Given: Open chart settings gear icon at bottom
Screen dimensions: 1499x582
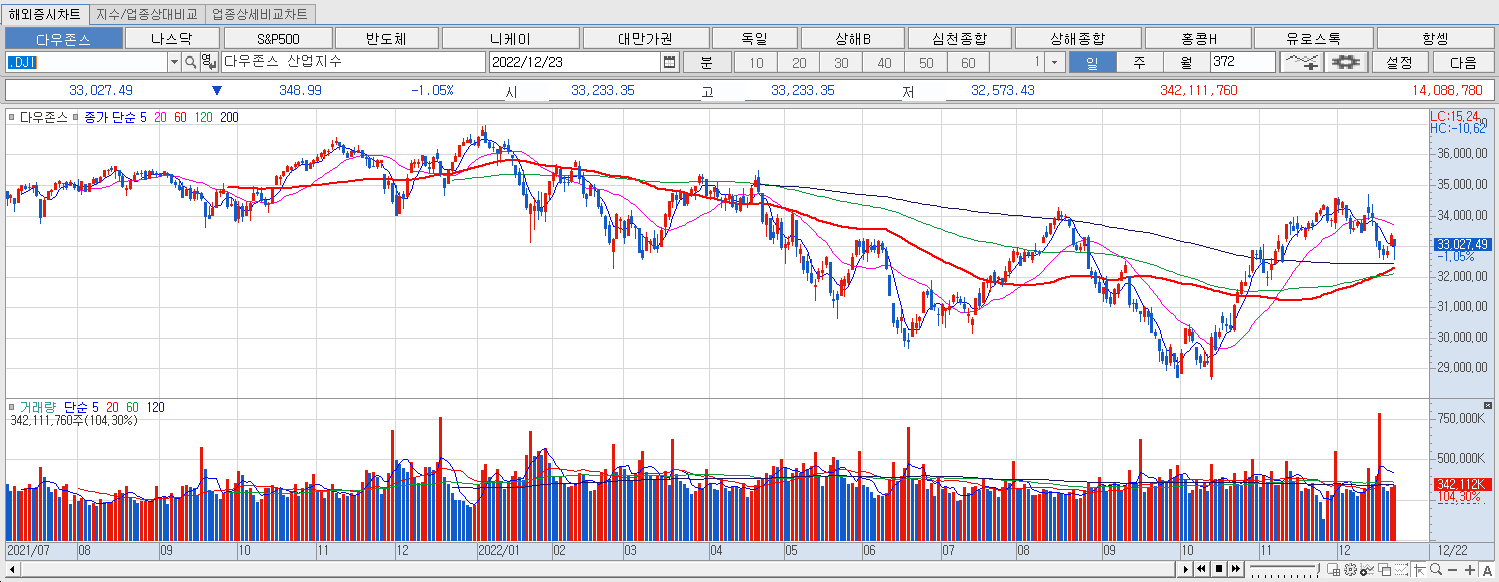Looking at the screenshot, I should (1350, 569).
